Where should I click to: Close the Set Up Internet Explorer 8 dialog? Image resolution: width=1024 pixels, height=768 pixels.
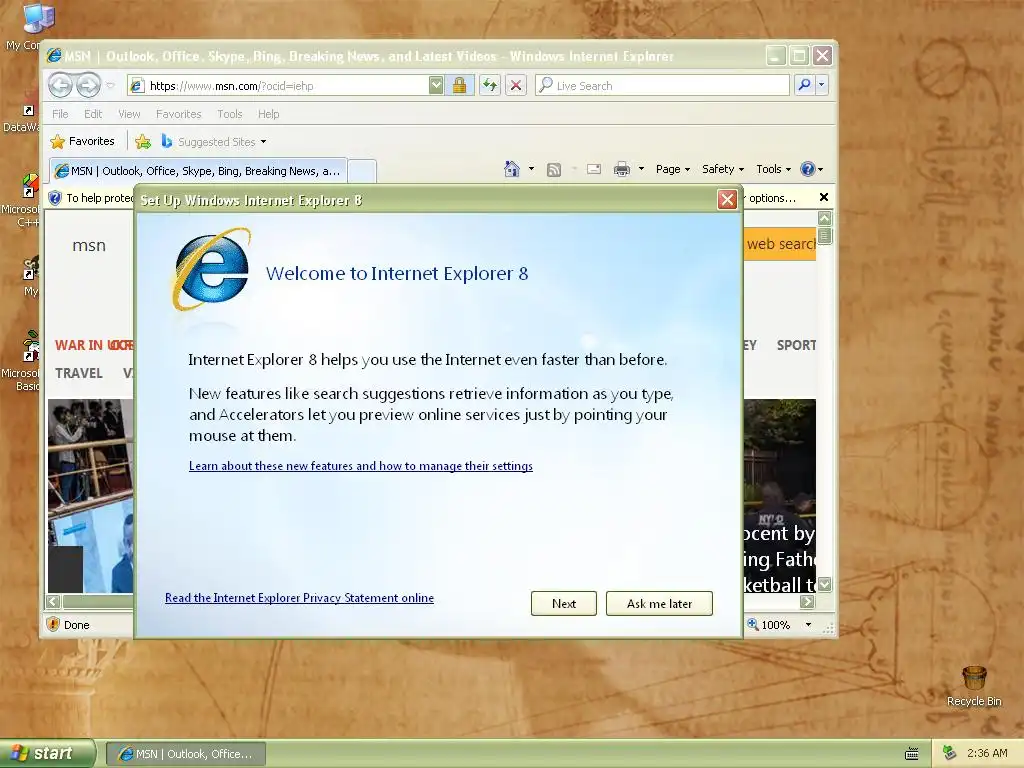pos(727,200)
